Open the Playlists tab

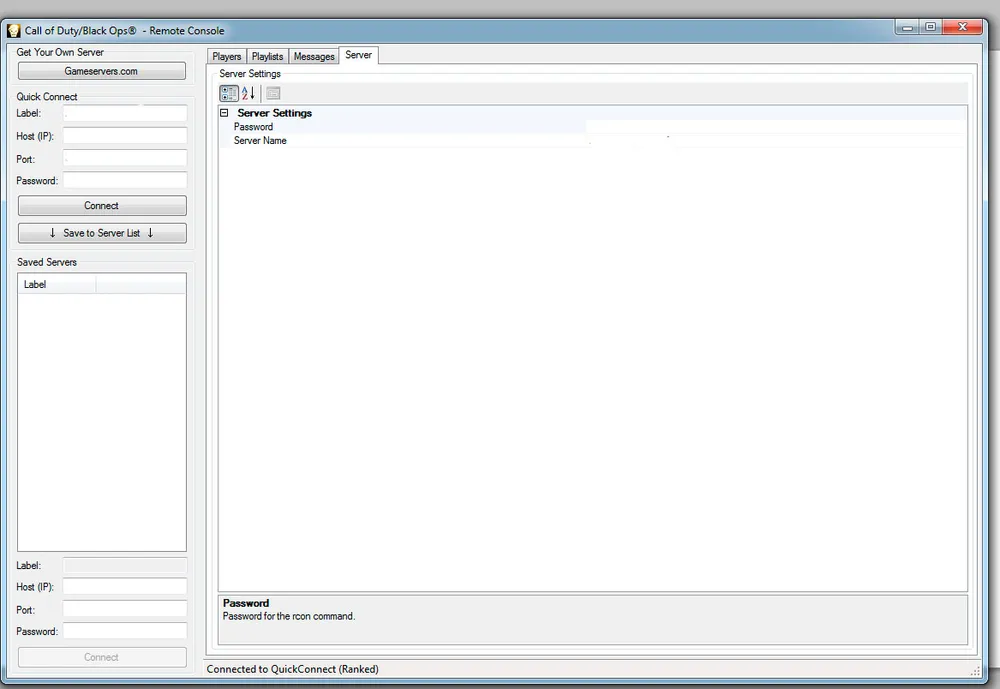(x=267, y=56)
